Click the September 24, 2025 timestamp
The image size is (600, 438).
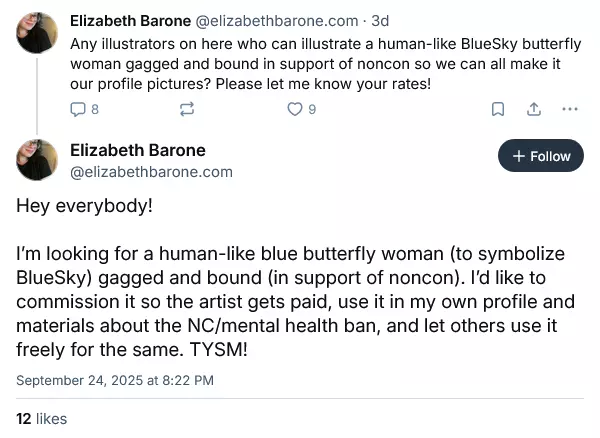click(x=115, y=380)
